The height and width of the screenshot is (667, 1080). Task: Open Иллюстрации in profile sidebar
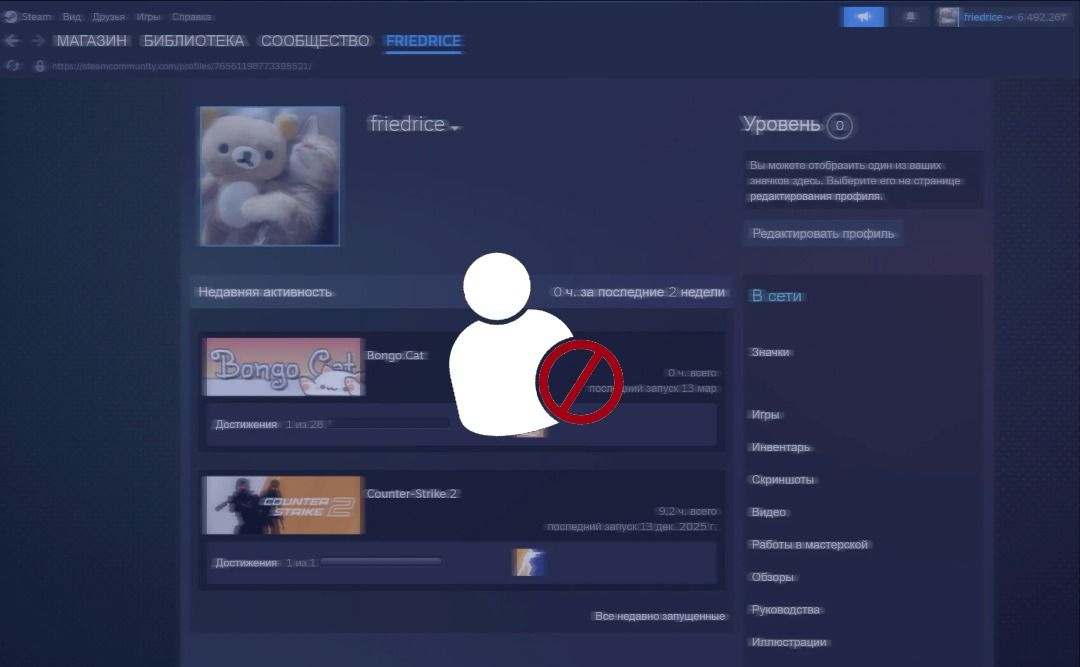pos(789,642)
